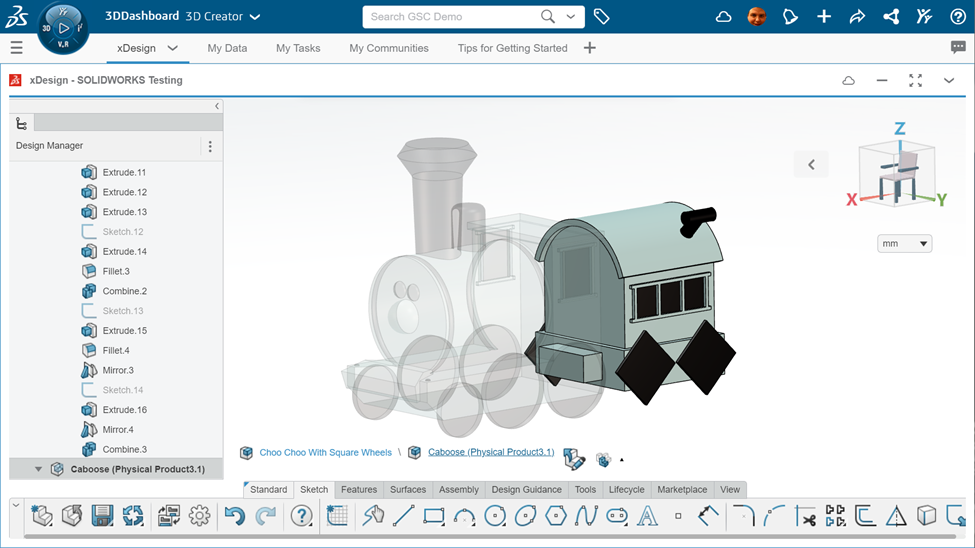Select the Circle tool
This screenshot has width=975, height=548.
(495, 516)
